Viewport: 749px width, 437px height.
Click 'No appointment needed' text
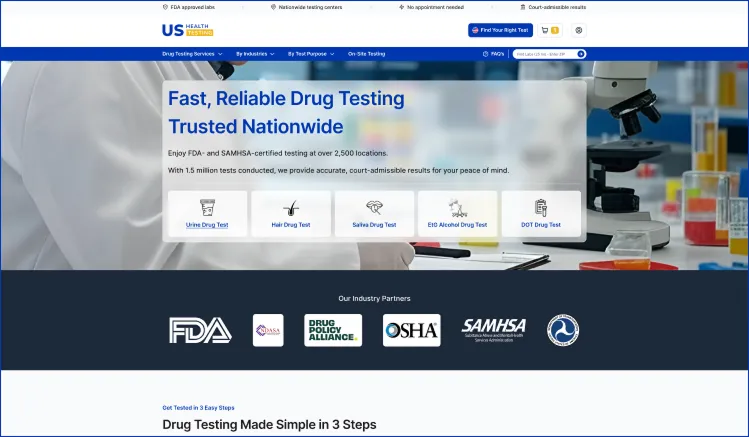click(x=435, y=7)
